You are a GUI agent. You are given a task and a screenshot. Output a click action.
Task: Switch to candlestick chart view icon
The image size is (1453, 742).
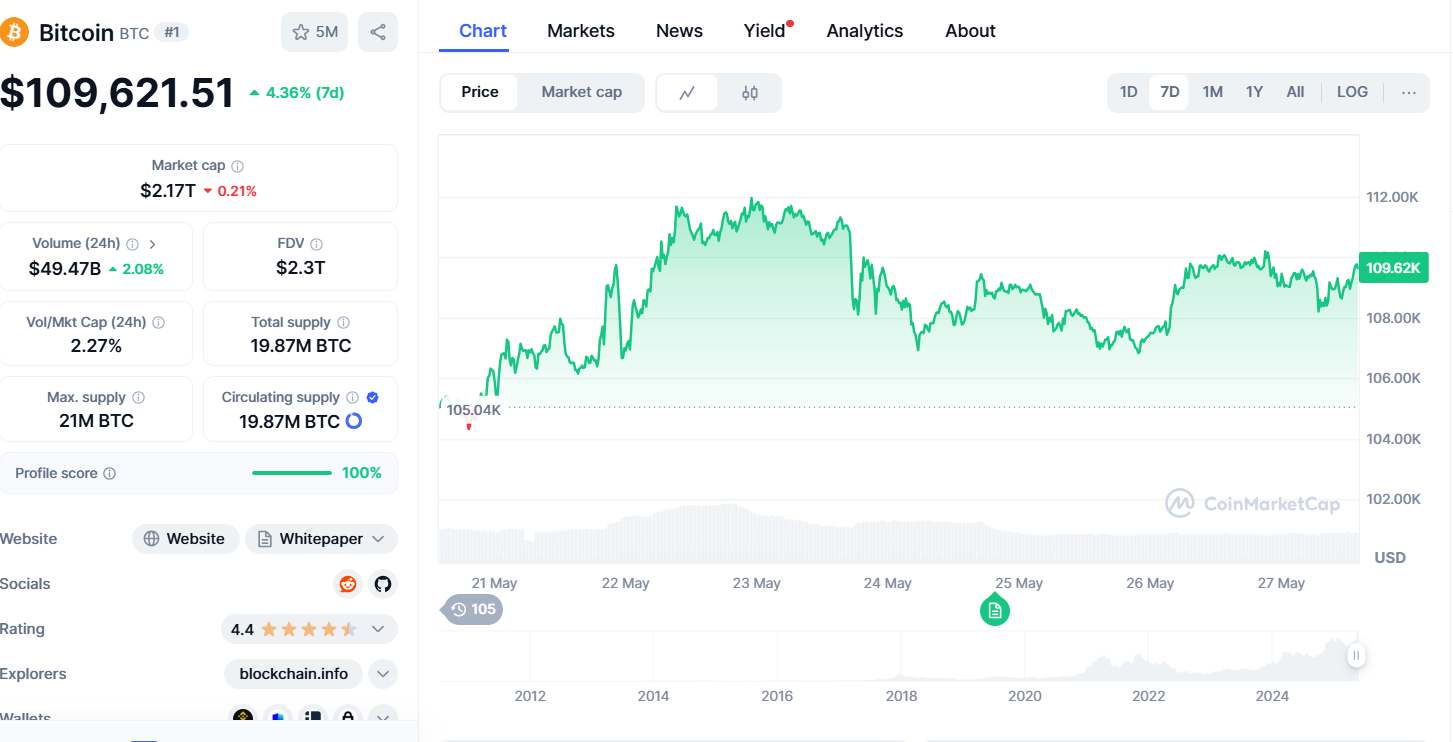click(750, 93)
